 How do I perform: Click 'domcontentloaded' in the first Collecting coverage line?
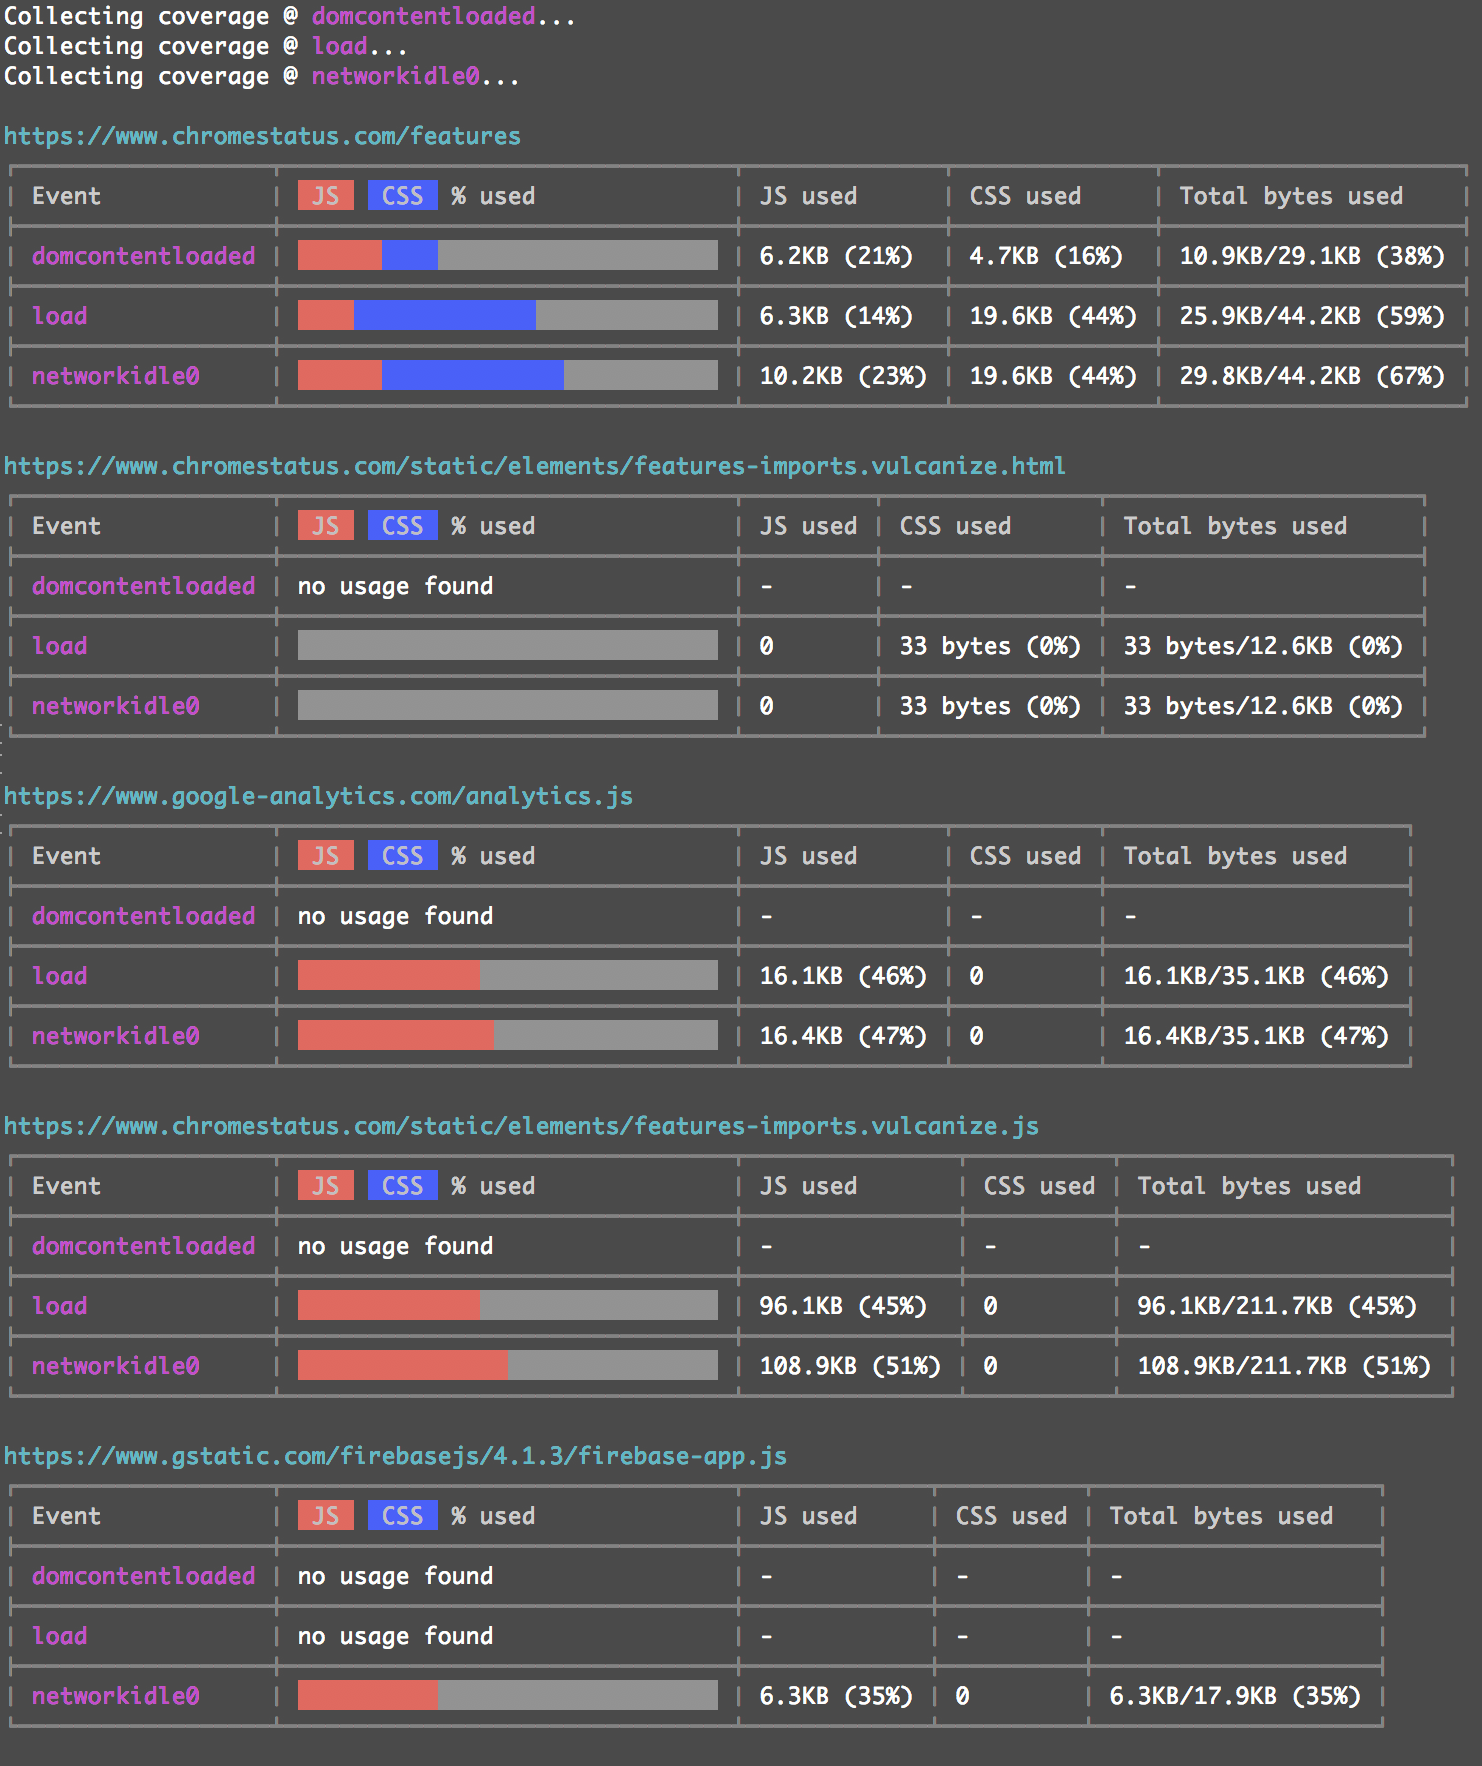coord(423,16)
